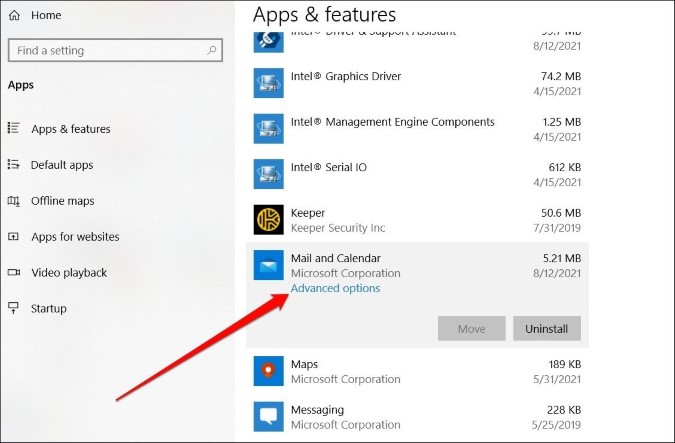Open Apps for websites page
The height and width of the screenshot is (443, 675).
[x=75, y=236]
